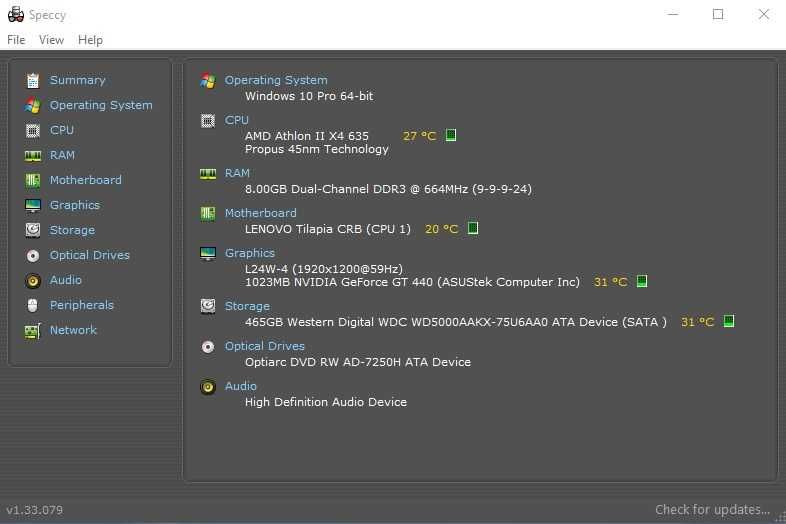Click the monitor icon beside Graphics heading in main panel
Screen dimensions: 786x524
tap(208, 254)
